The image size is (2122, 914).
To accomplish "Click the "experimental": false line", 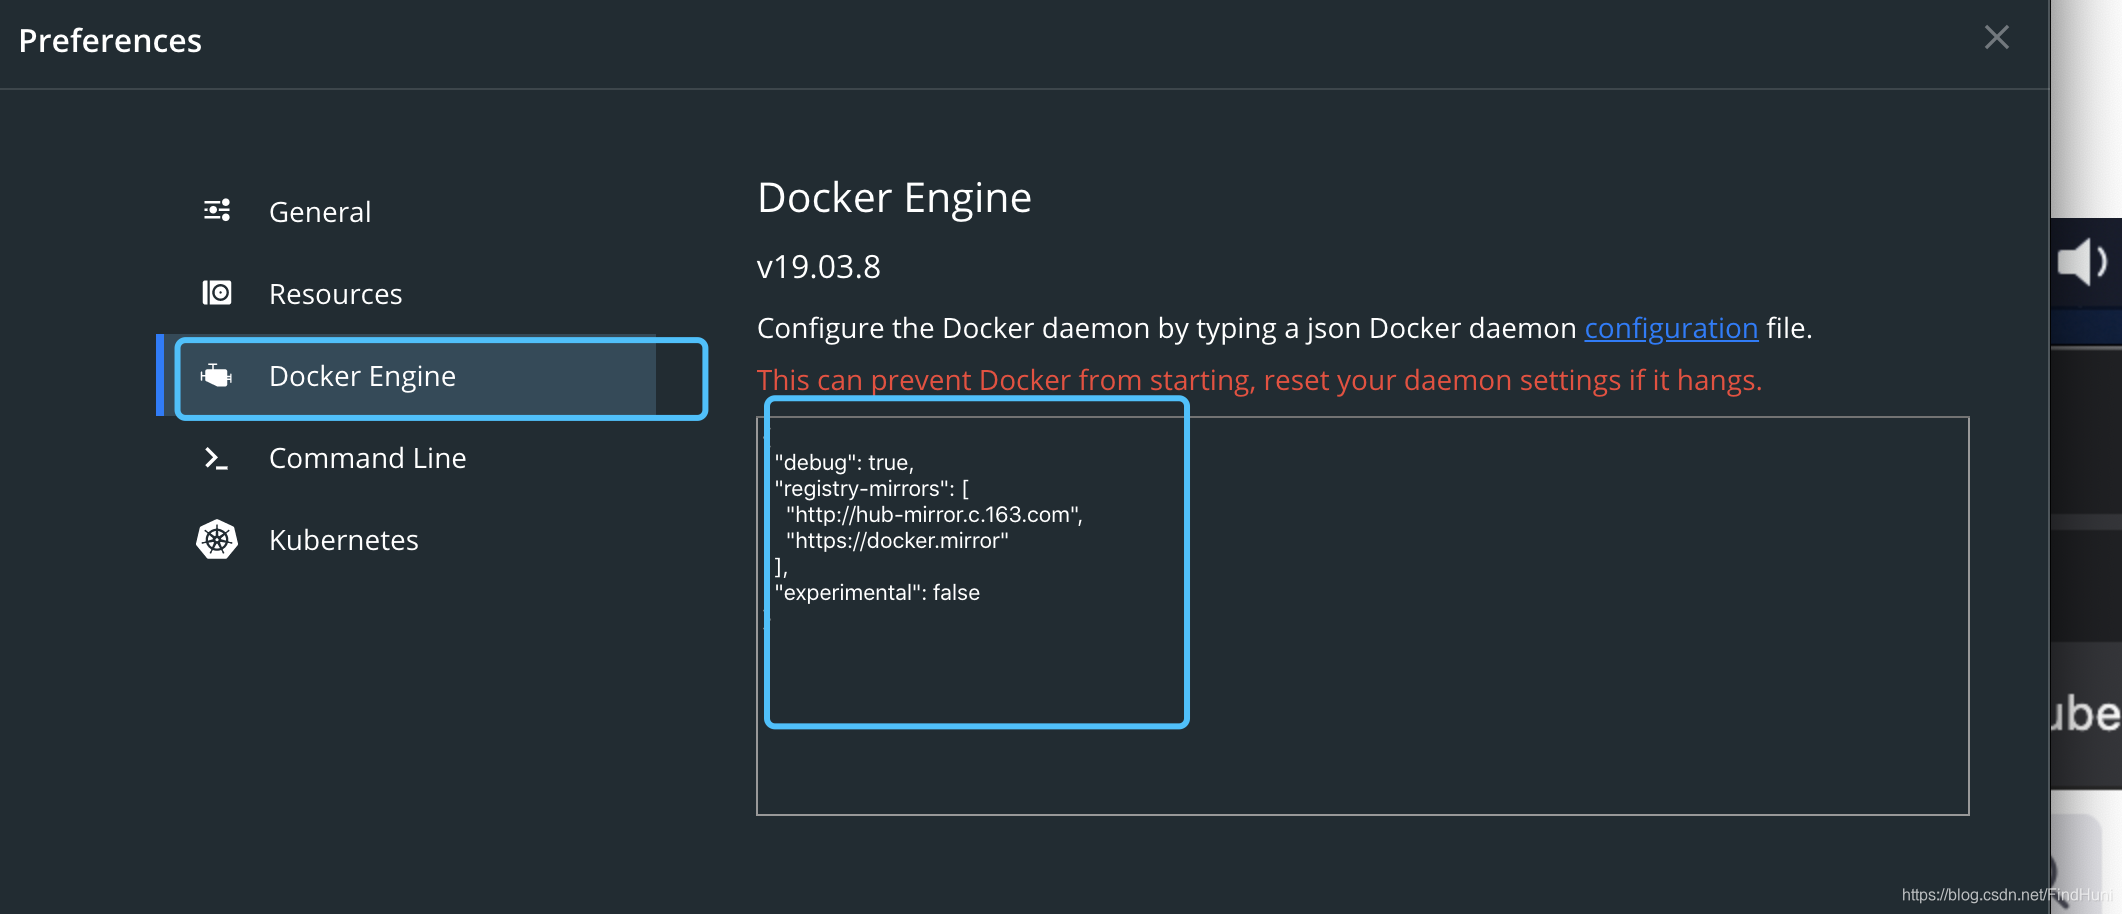I will (877, 592).
